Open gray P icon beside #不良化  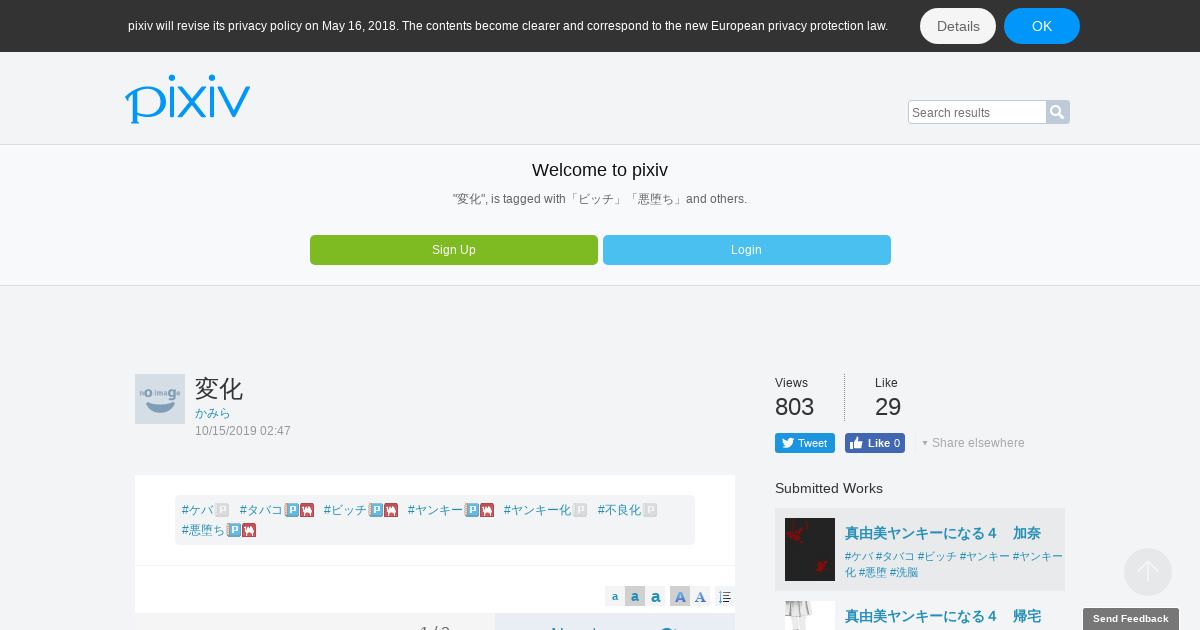pos(650,510)
